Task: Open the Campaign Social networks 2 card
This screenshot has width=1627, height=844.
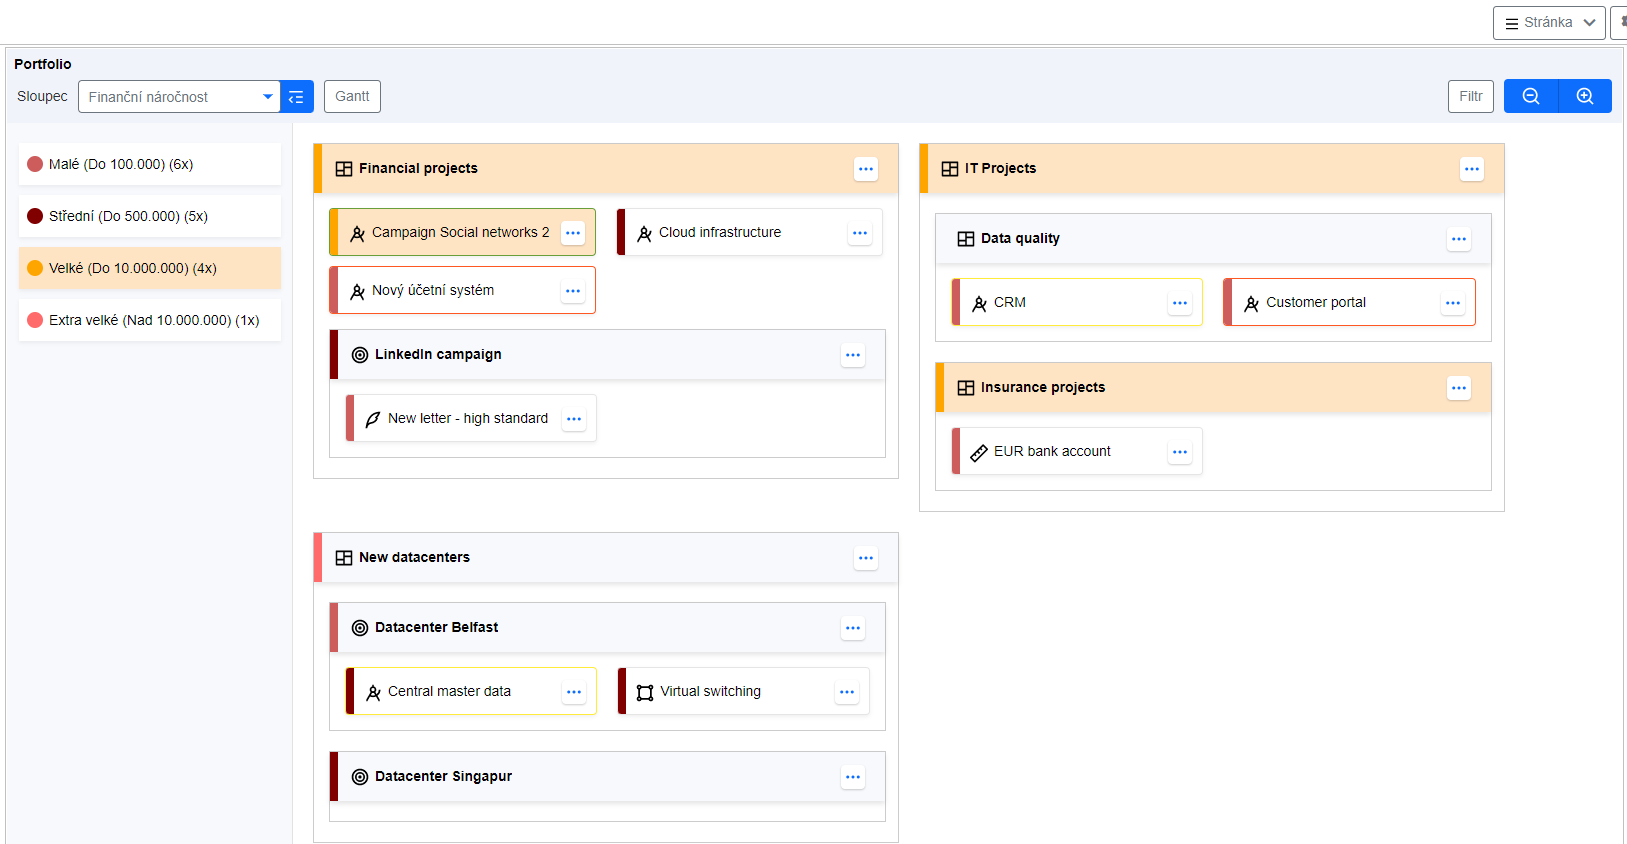Action: click(x=462, y=232)
